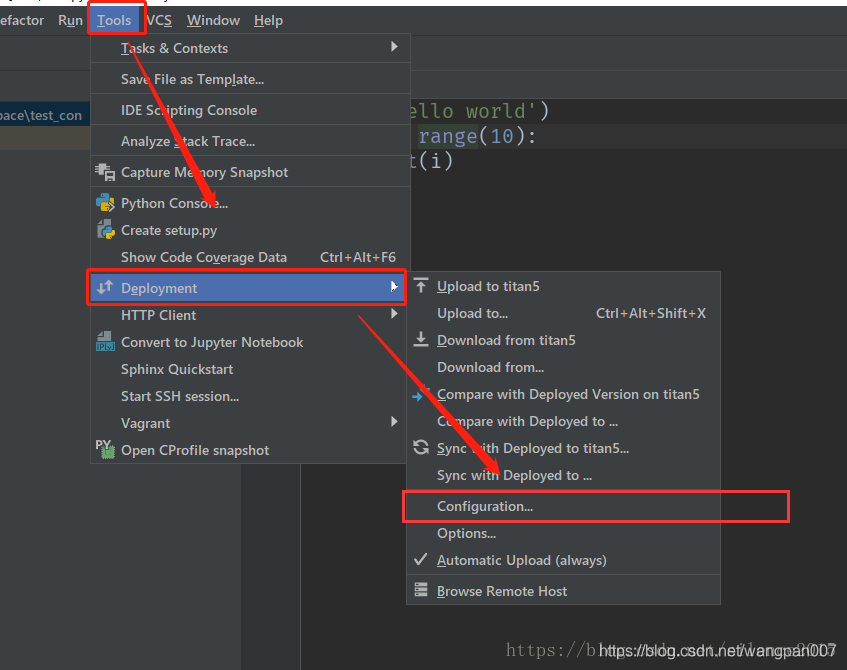Choose Open CProfile snapshot
This screenshot has width=847, height=670.
(248, 450)
